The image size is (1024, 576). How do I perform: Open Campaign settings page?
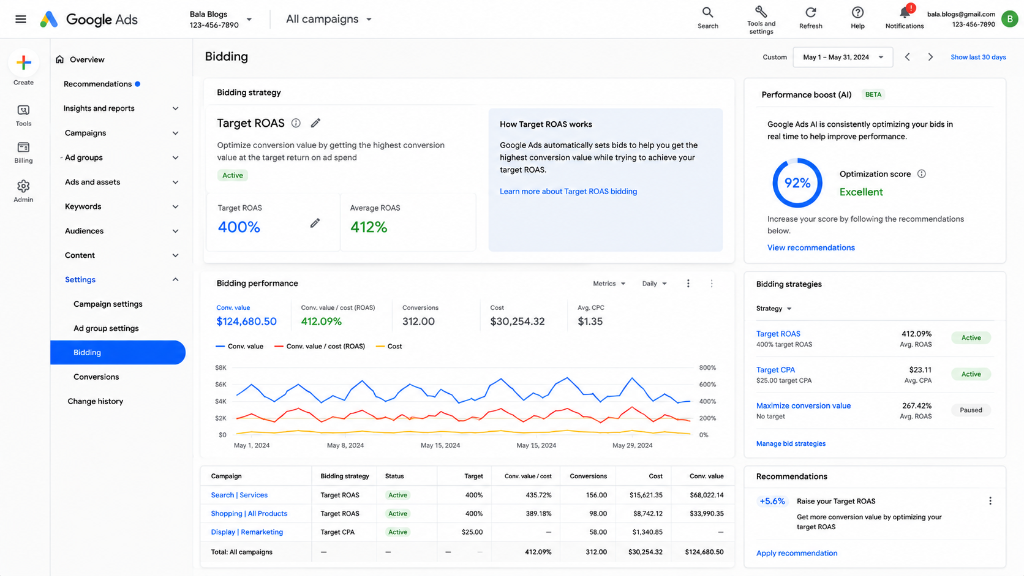click(x=108, y=304)
